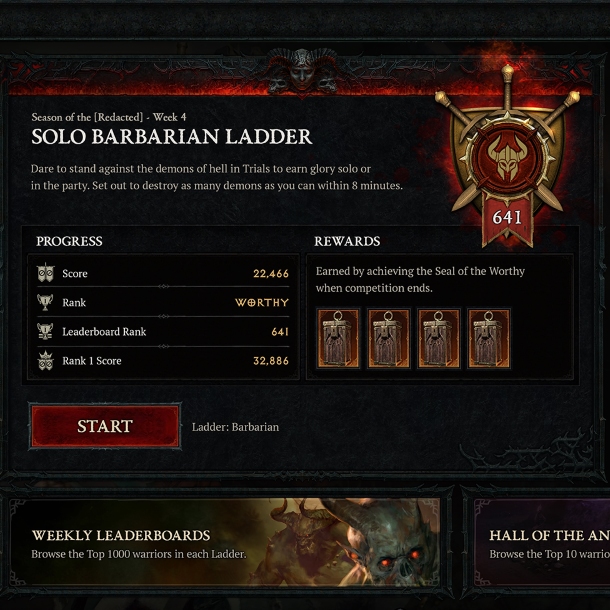Select the fourth reward cache chest
This screenshot has width=610, height=610.
click(489, 338)
